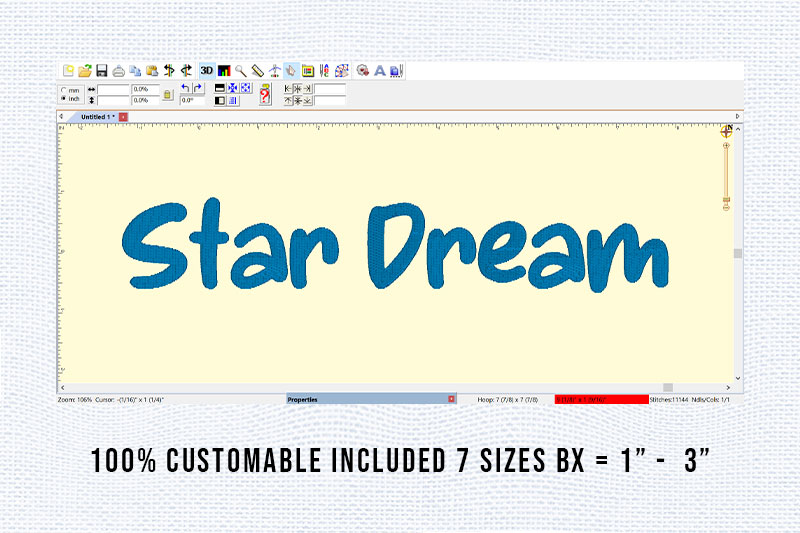
Task: Activate the pointing hand select tool
Action: point(291,70)
